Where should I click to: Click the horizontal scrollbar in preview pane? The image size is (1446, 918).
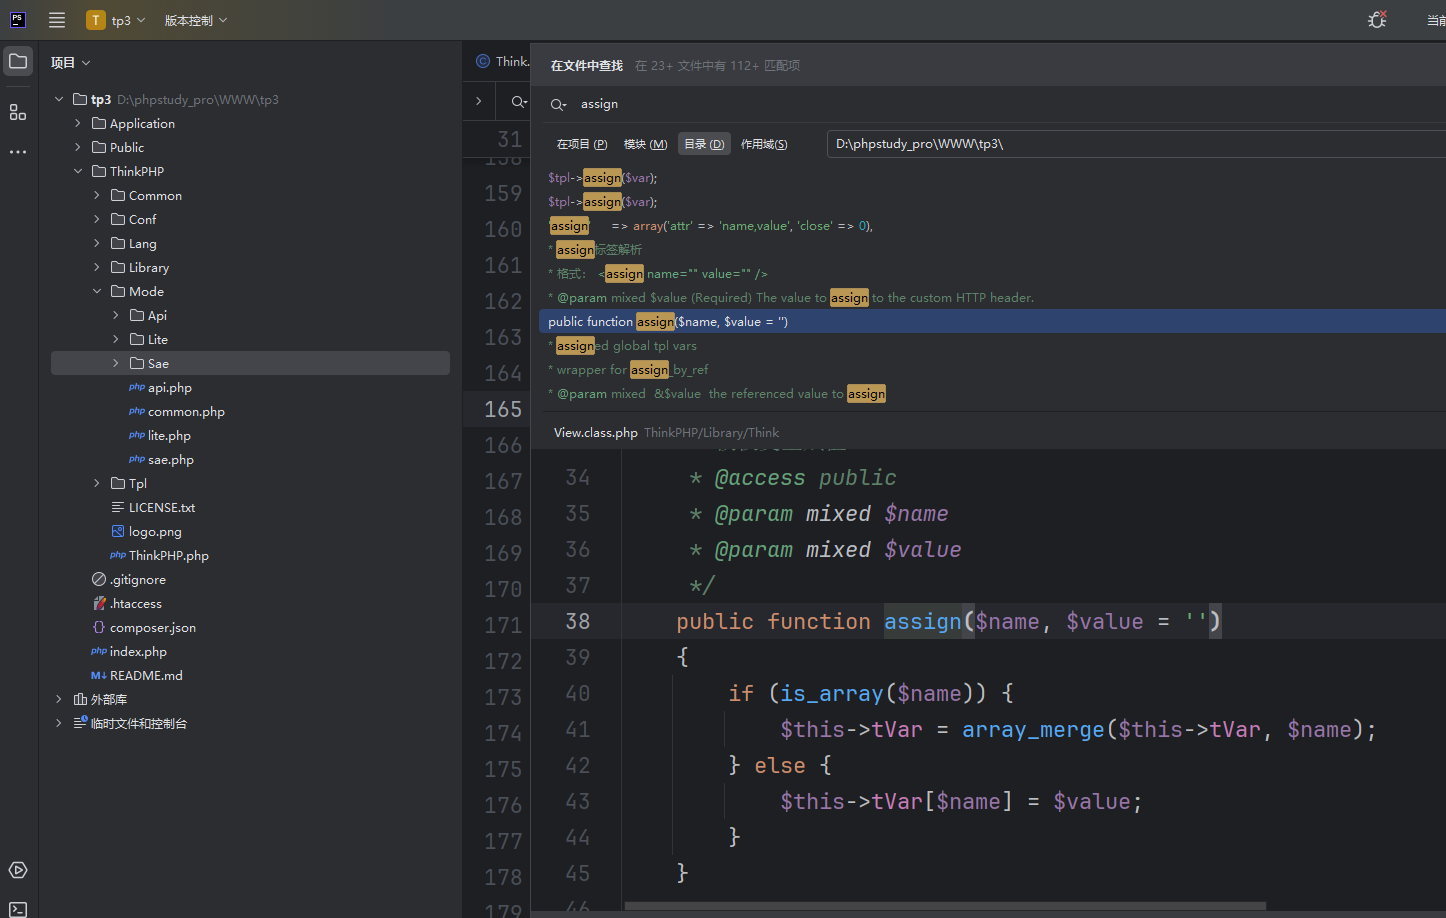944,907
